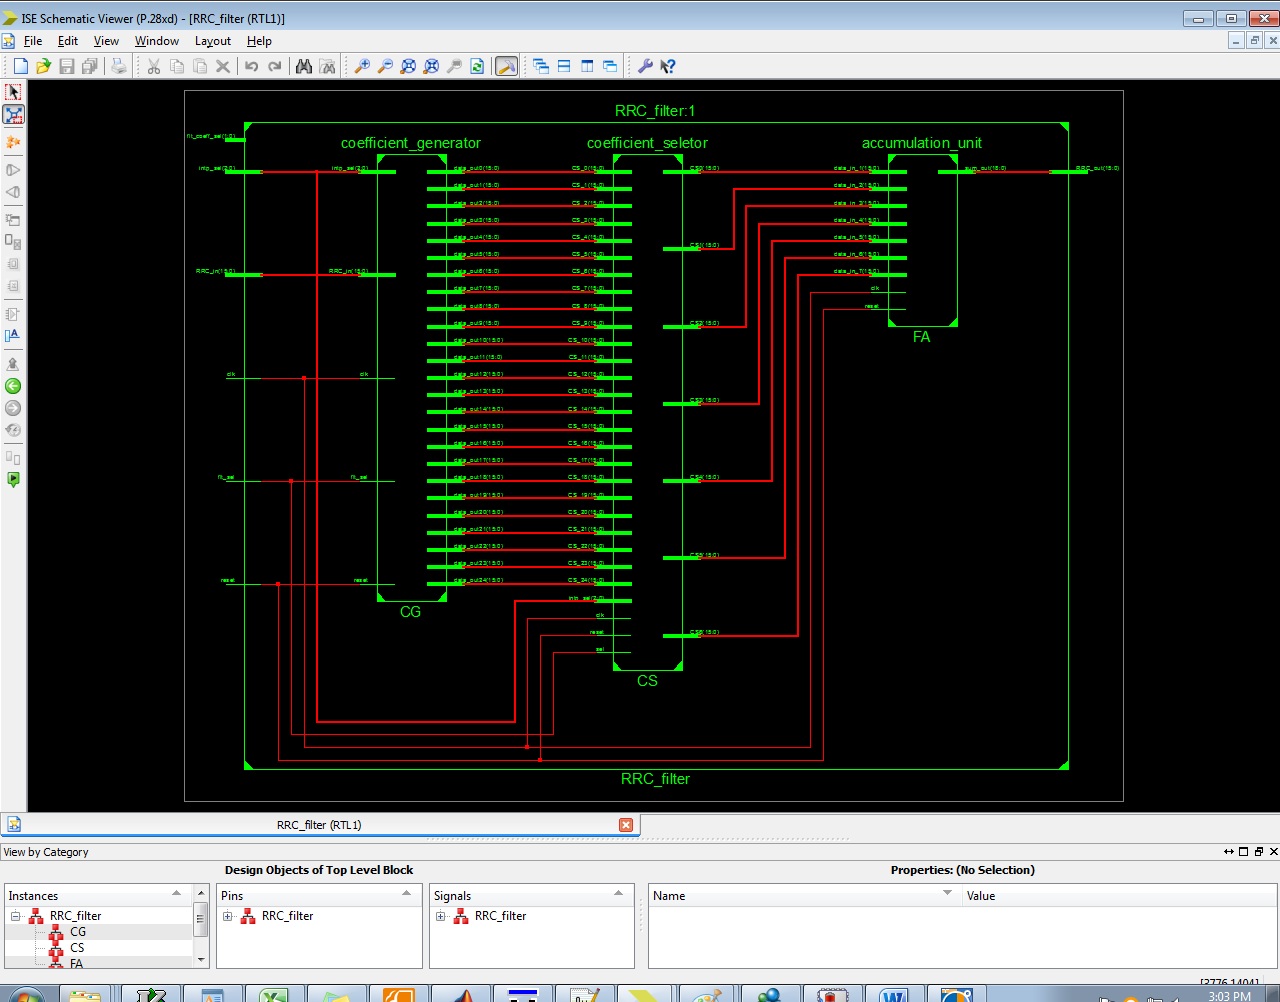Sort by the Instances column header
1280x1002 pixels.
point(98,895)
